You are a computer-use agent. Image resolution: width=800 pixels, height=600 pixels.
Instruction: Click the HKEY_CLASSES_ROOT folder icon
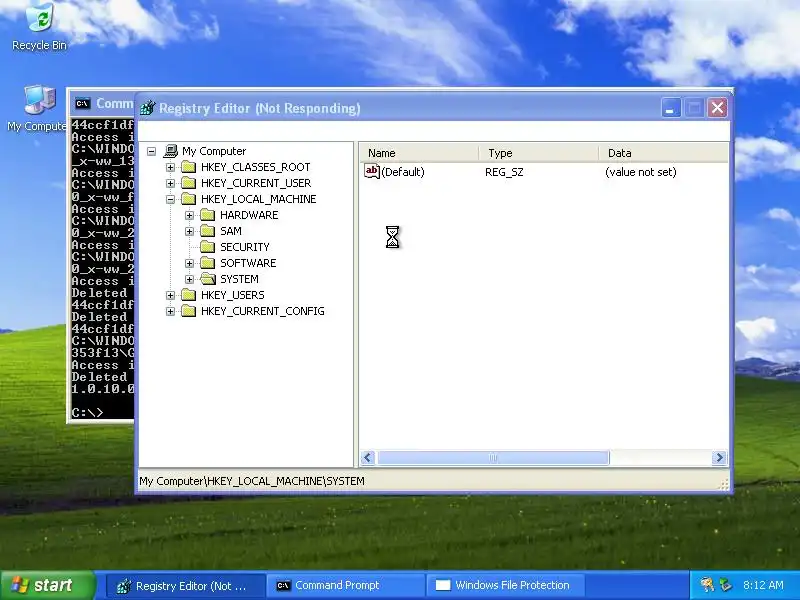[x=189, y=167]
